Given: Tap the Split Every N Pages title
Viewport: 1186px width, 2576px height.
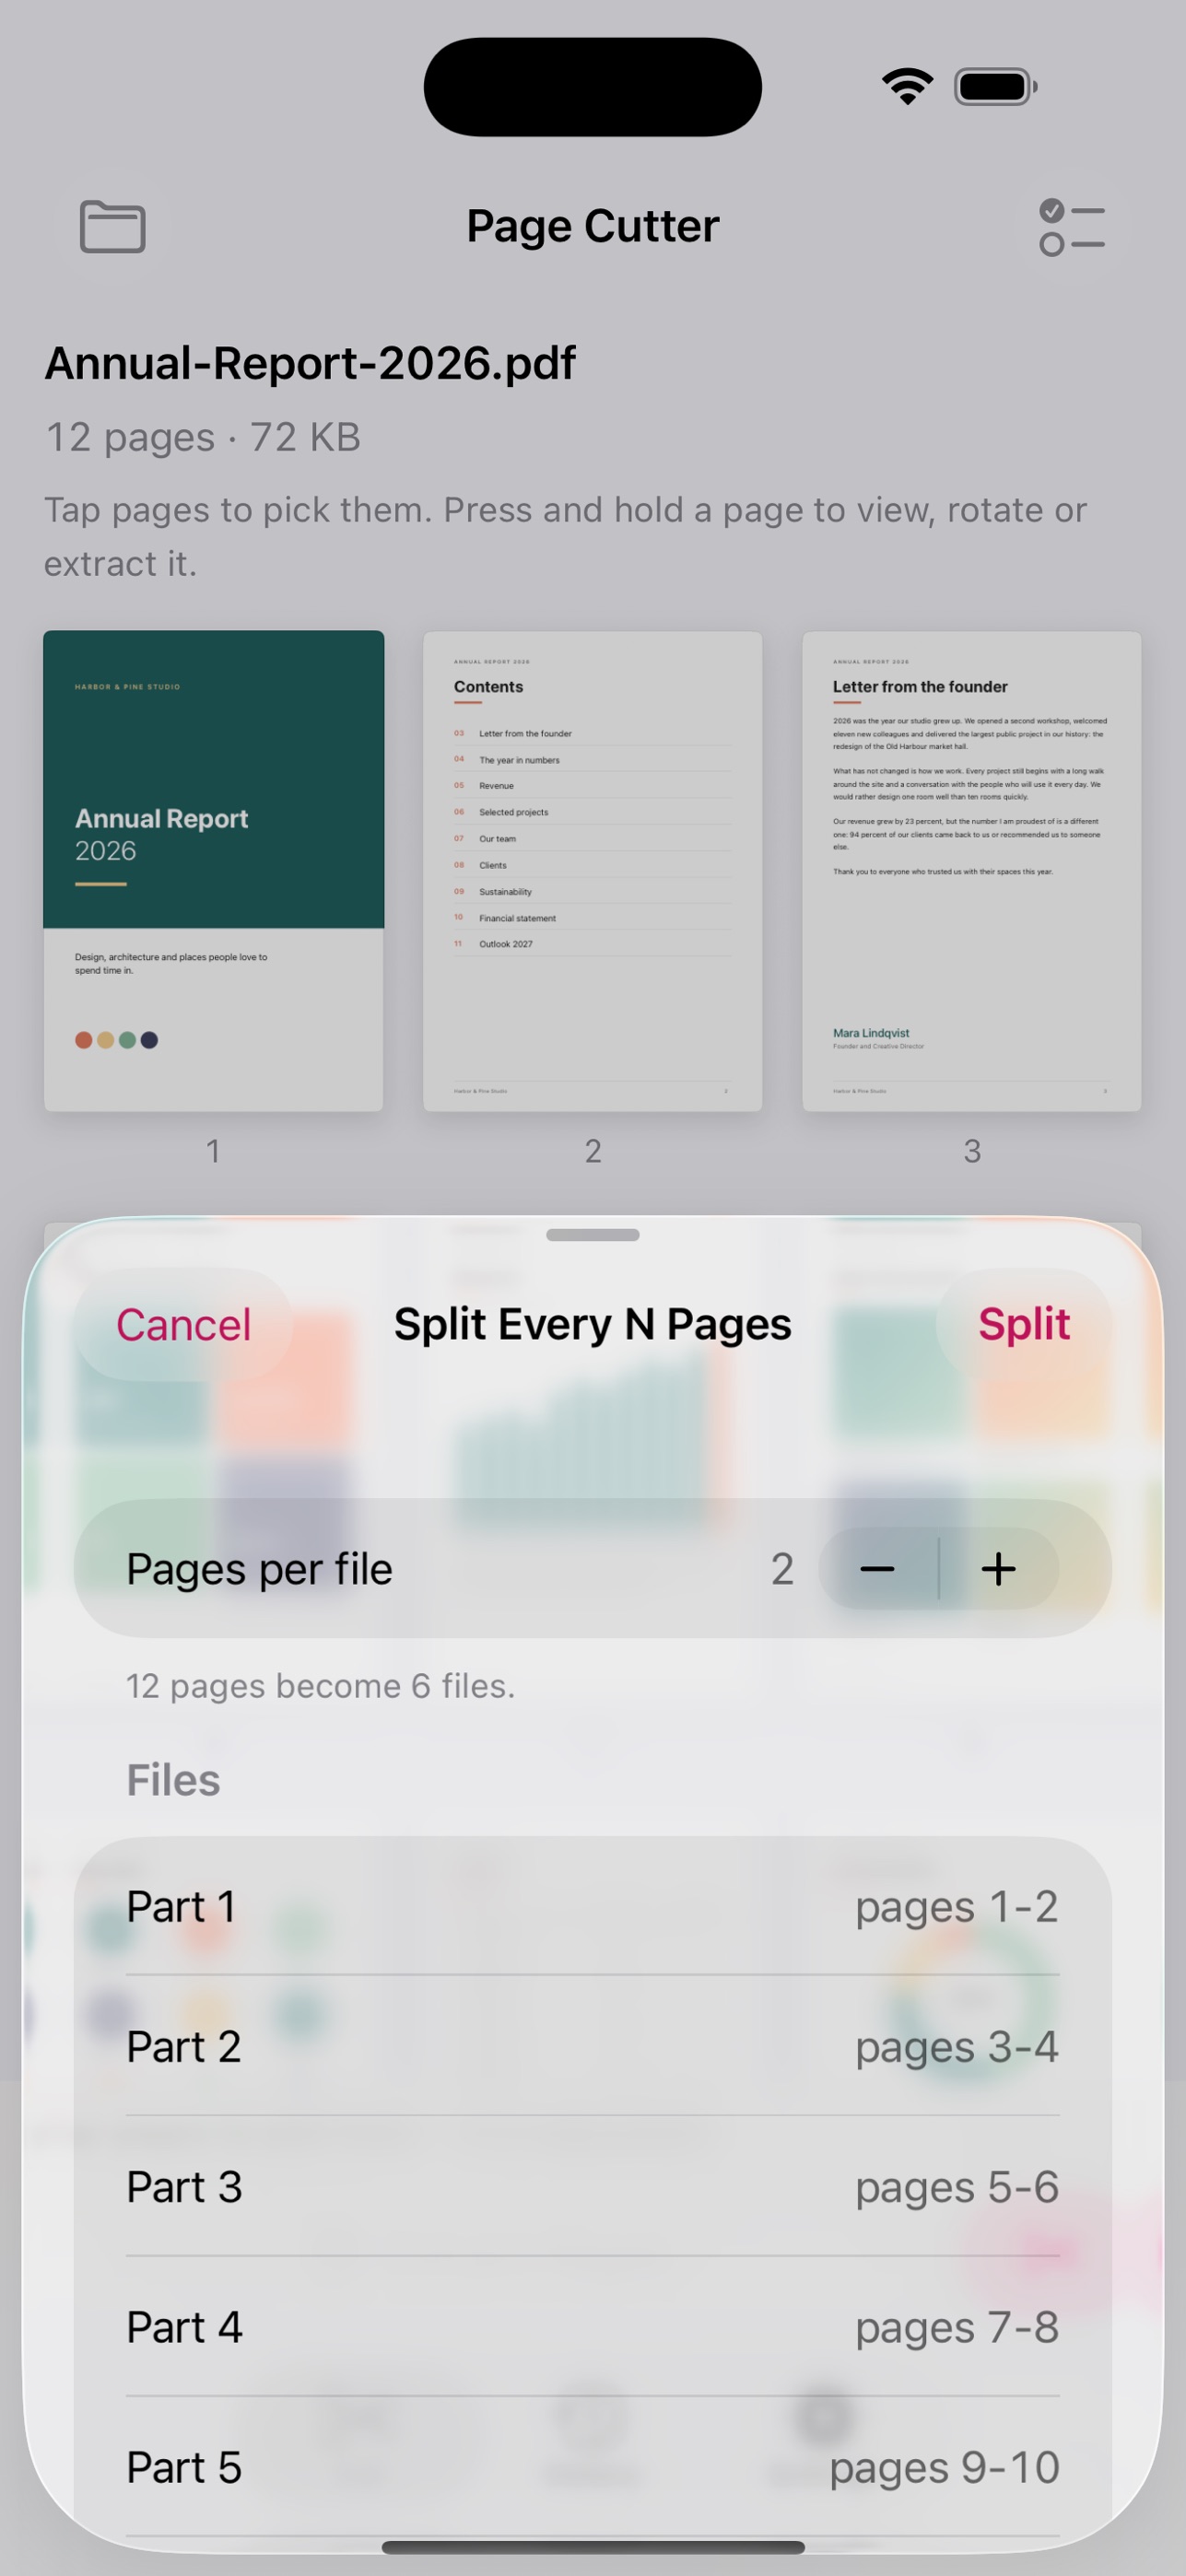Looking at the screenshot, I should pos(593,1325).
